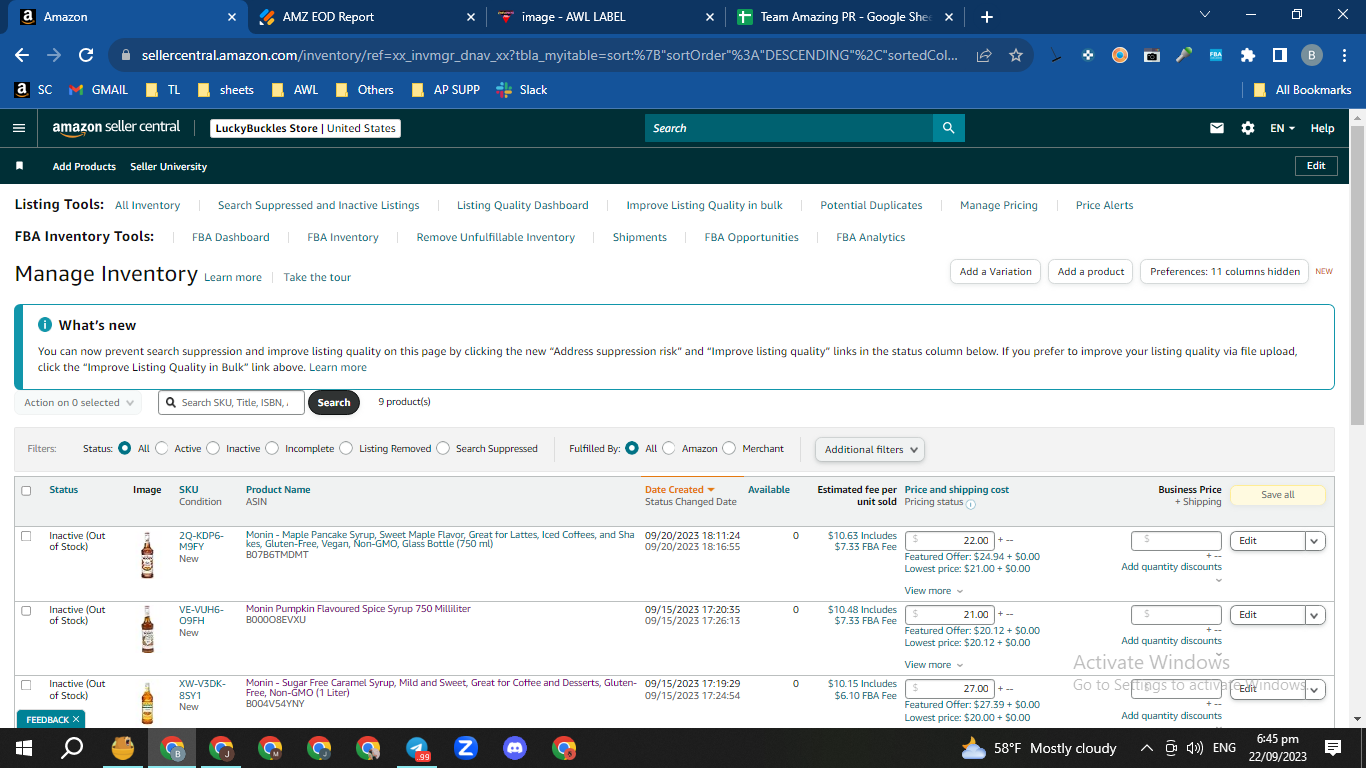The height and width of the screenshot is (768, 1366).
Task: Select the Search Suppressed status radio
Action: coord(443,449)
